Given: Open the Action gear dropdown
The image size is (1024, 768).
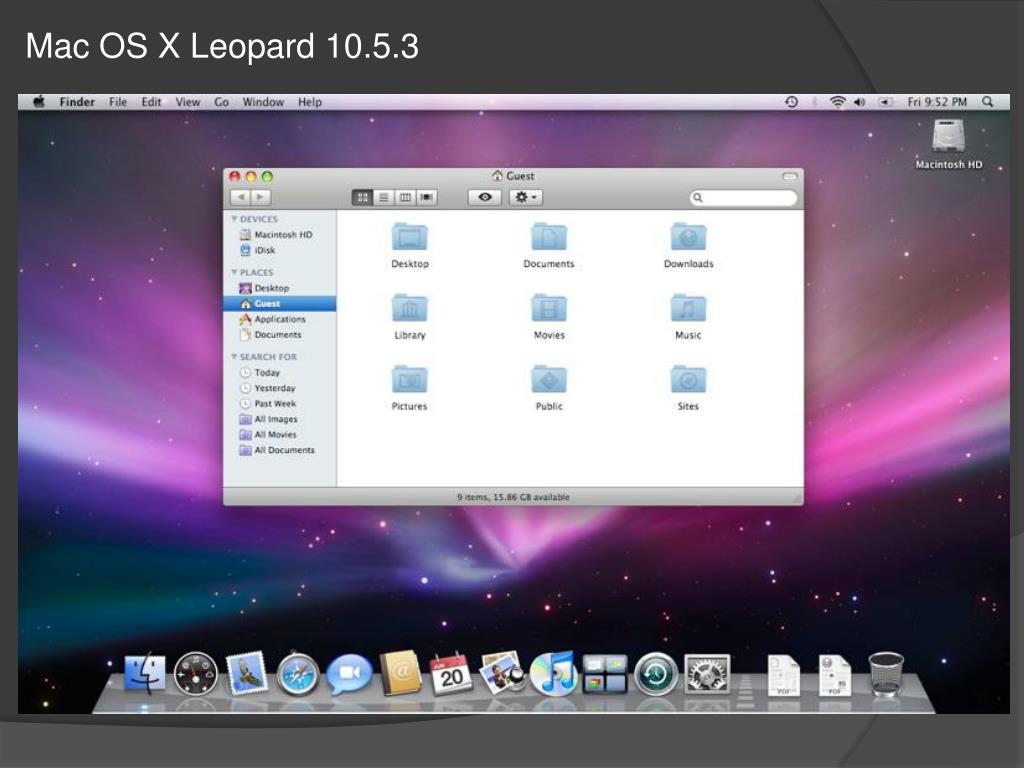Looking at the screenshot, I should pos(526,197).
